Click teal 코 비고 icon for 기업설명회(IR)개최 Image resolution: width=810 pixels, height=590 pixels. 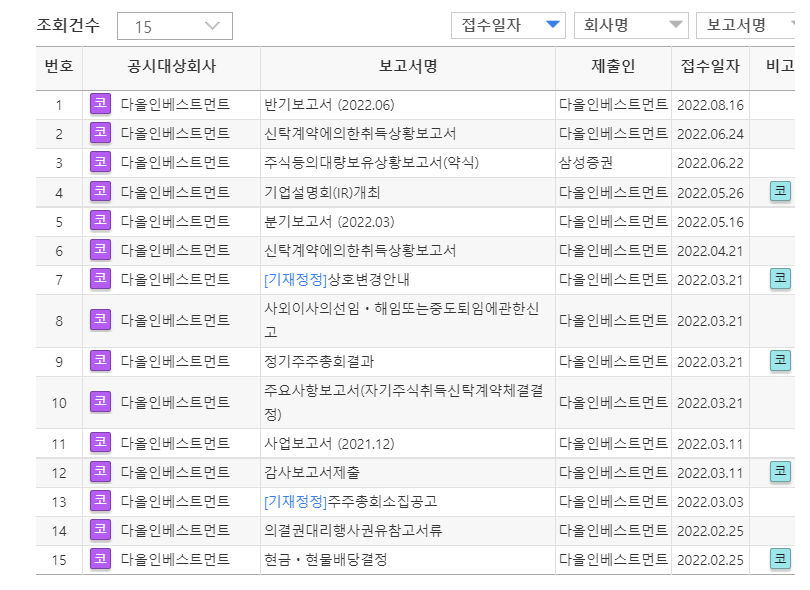click(780, 191)
